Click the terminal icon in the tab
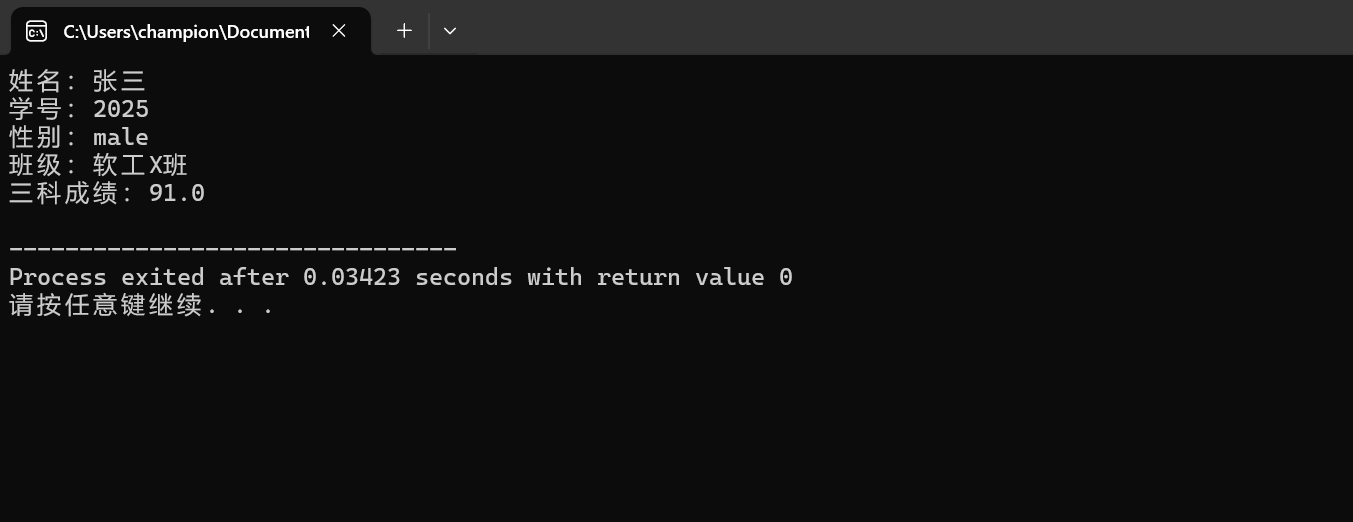The width and height of the screenshot is (1353, 522). coord(36,31)
